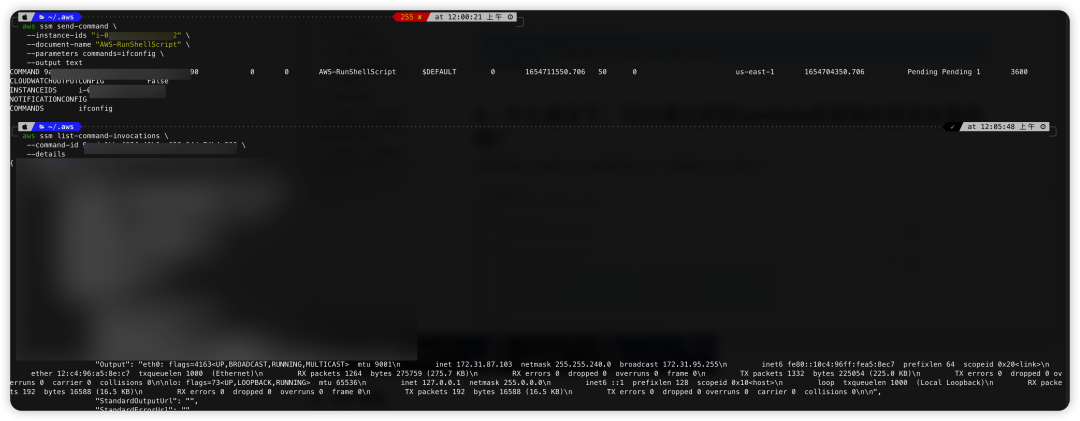Click the red 255 x exit status badge

click(411, 17)
